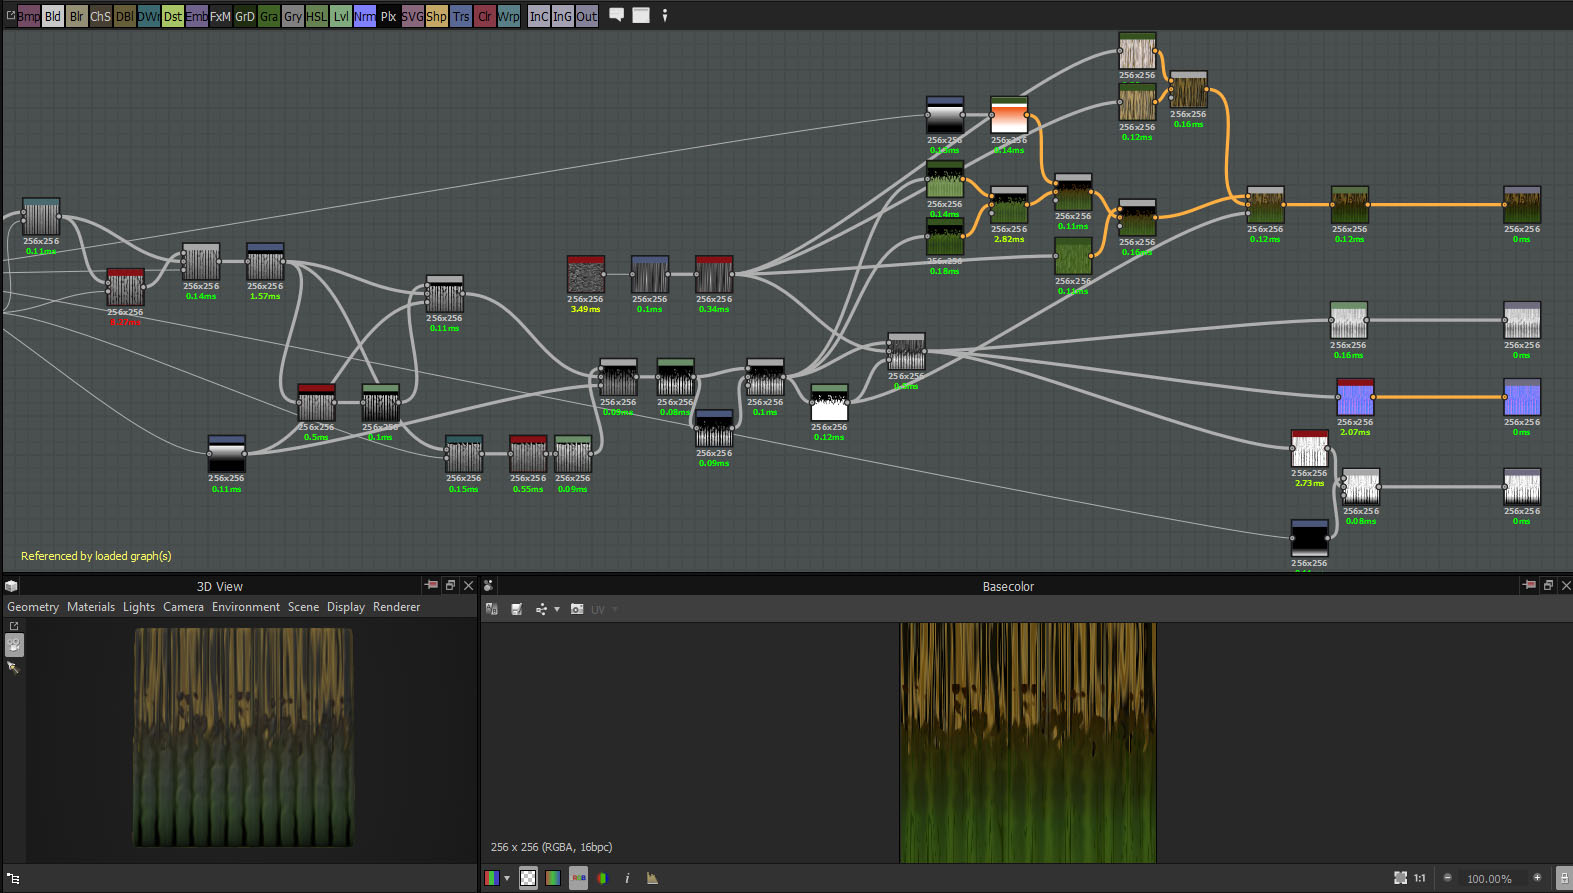
Task: Reset 2D view zoom to 1:1
Action: [x=1420, y=878]
